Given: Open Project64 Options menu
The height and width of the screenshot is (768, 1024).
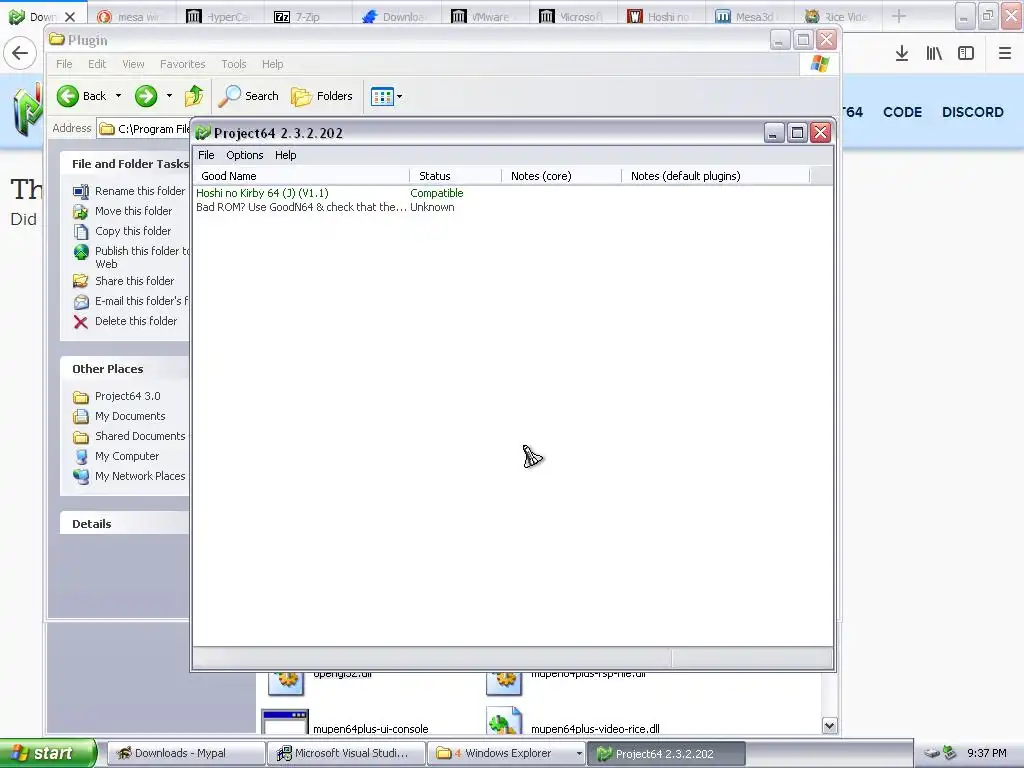Looking at the screenshot, I should pos(244,155).
